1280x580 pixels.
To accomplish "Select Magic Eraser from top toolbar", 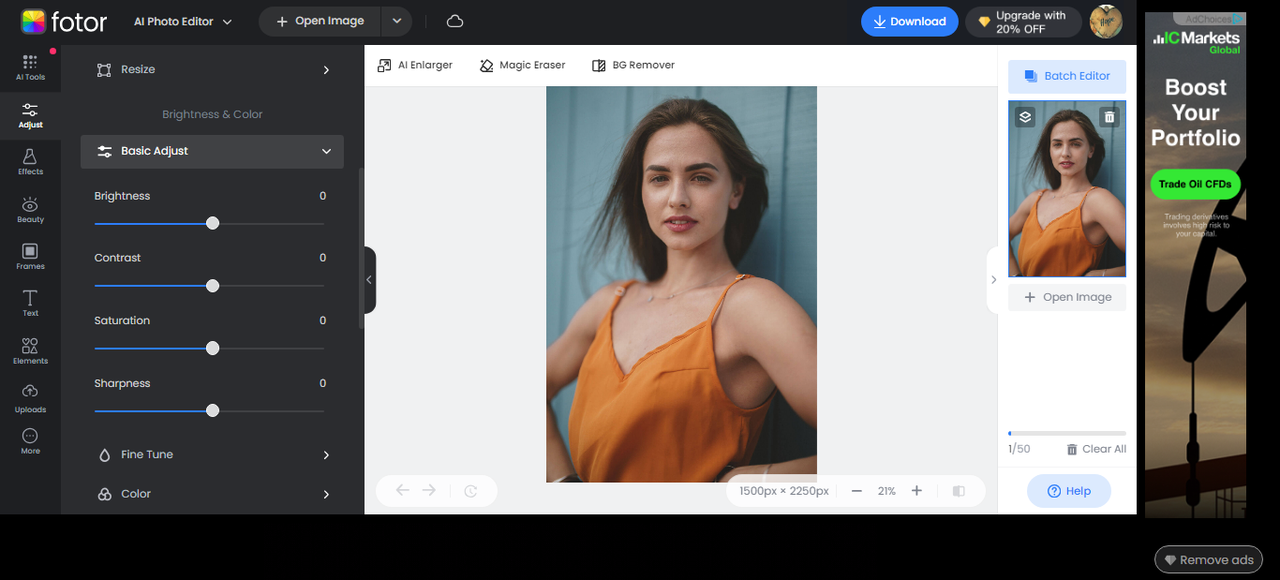I will click(522, 65).
